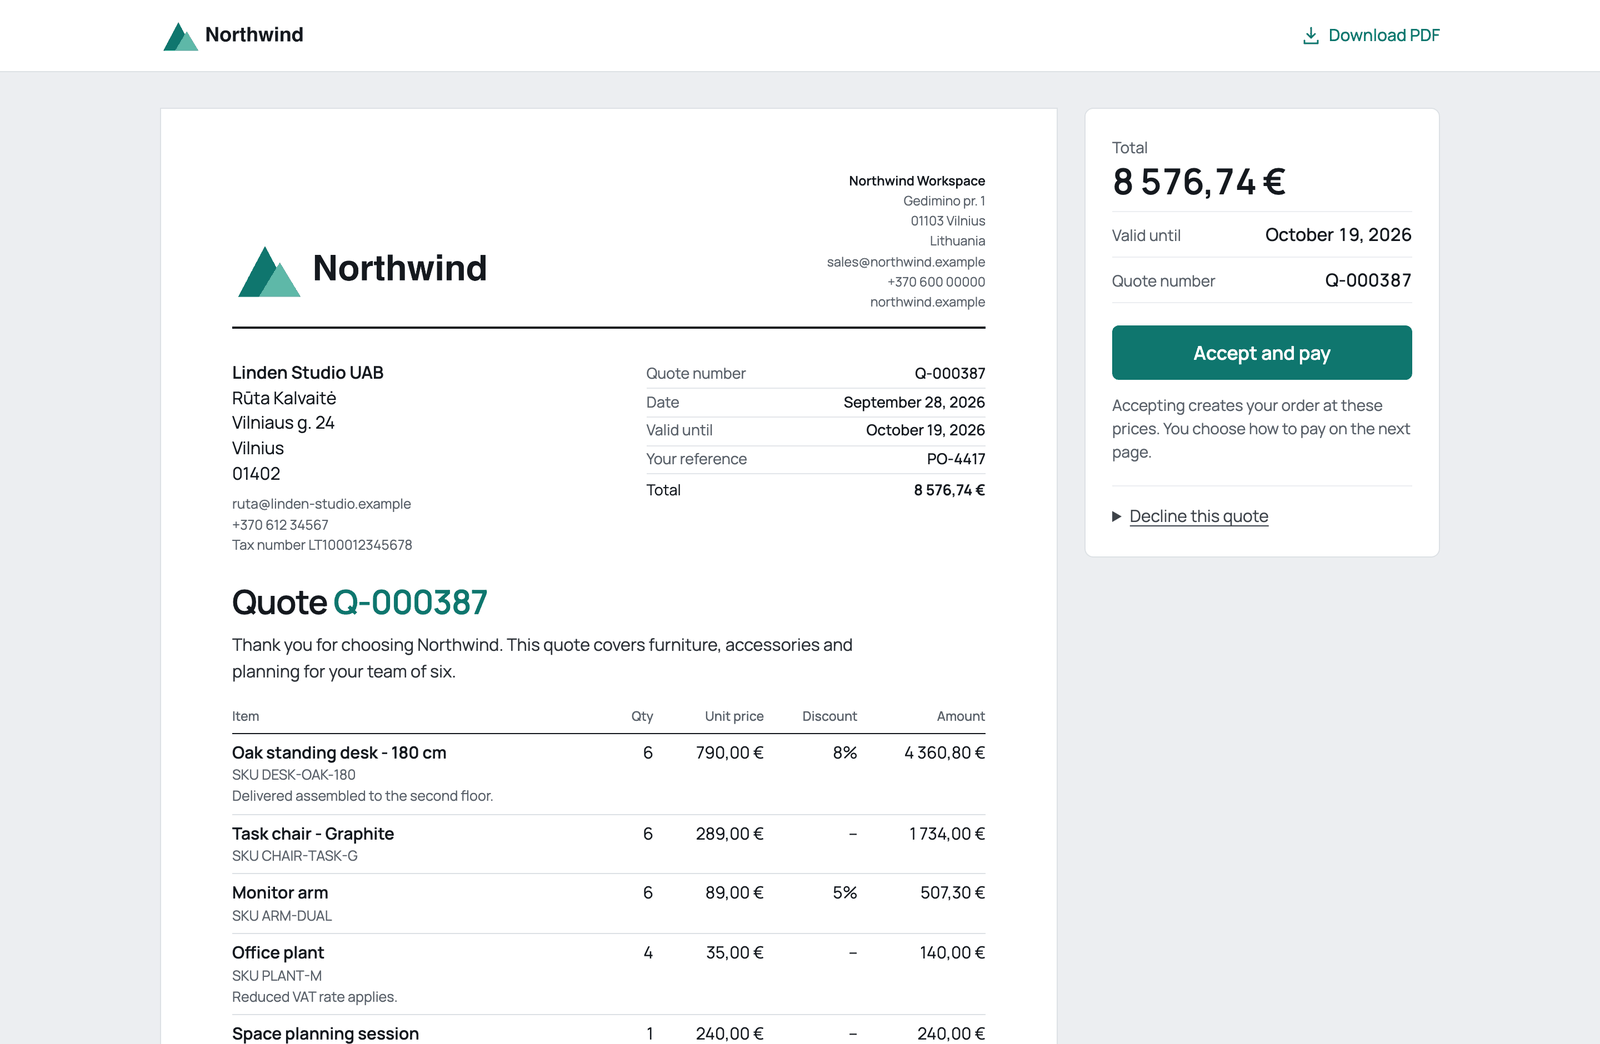The height and width of the screenshot is (1044, 1600).
Task: Download the quote as PDF
Action: point(1370,36)
